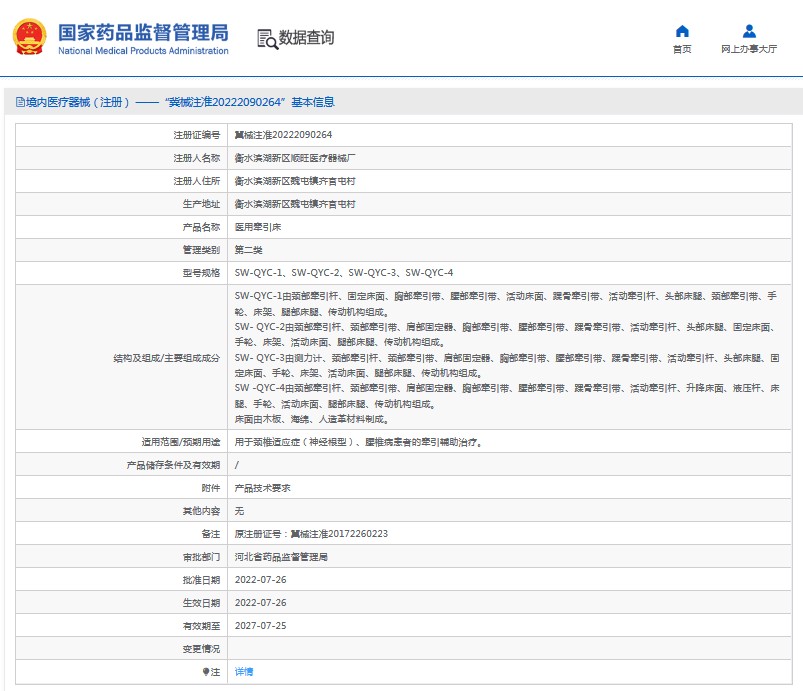Click the 附件 row label
This screenshot has height=691, width=803.
point(210,488)
